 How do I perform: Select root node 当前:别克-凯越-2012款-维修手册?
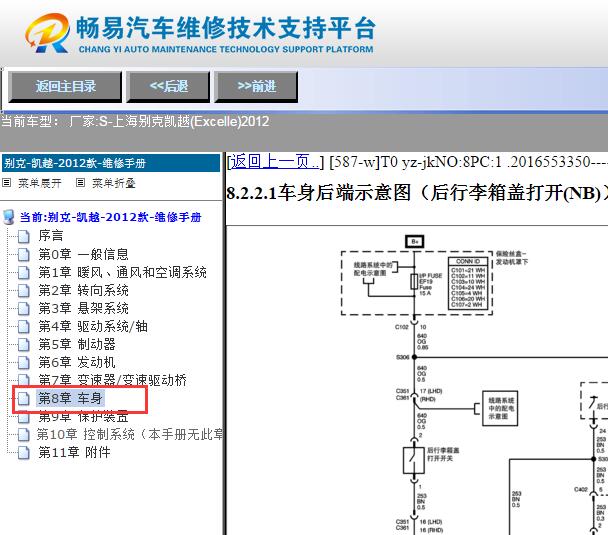pos(111,217)
